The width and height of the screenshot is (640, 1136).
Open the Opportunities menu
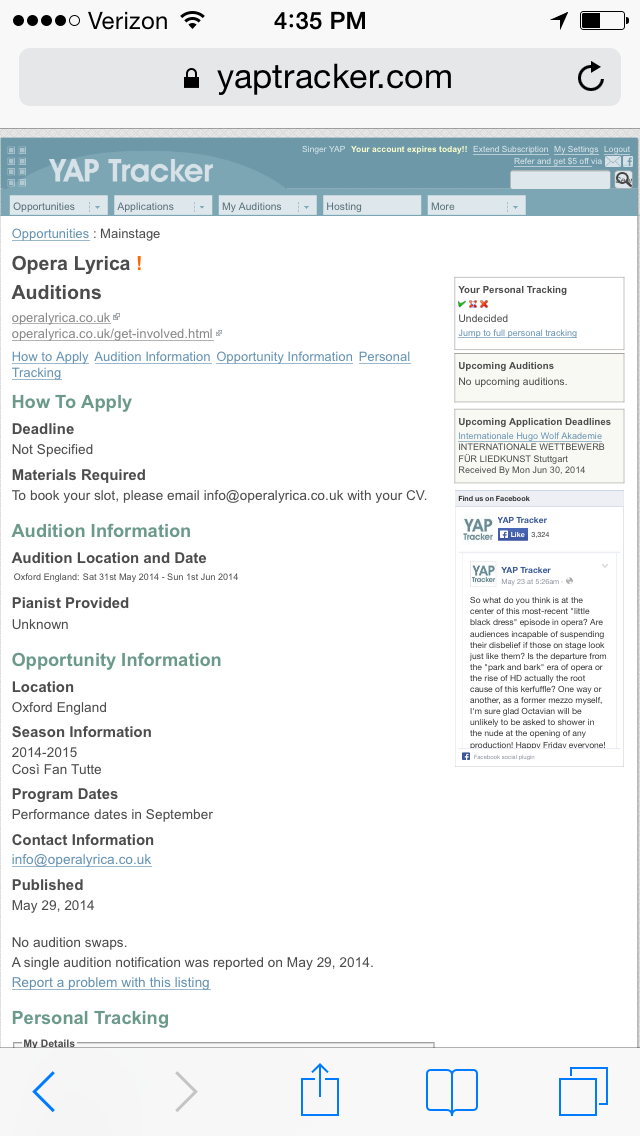(x=44, y=206)
